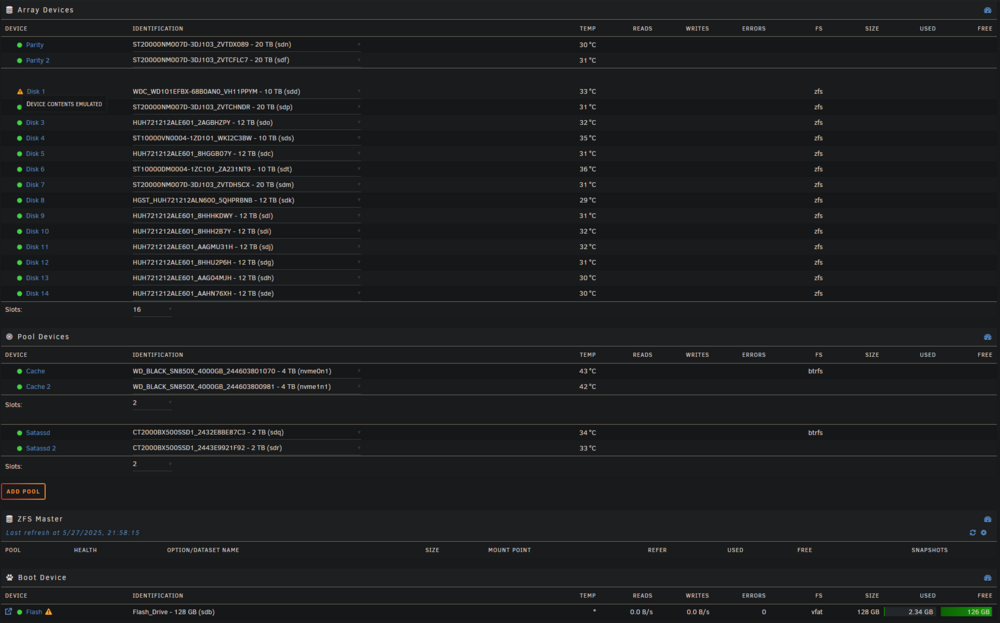Open the Satassd 2 device link
The height and width of the screenshot is (623, 1000).
coord(41,448)
